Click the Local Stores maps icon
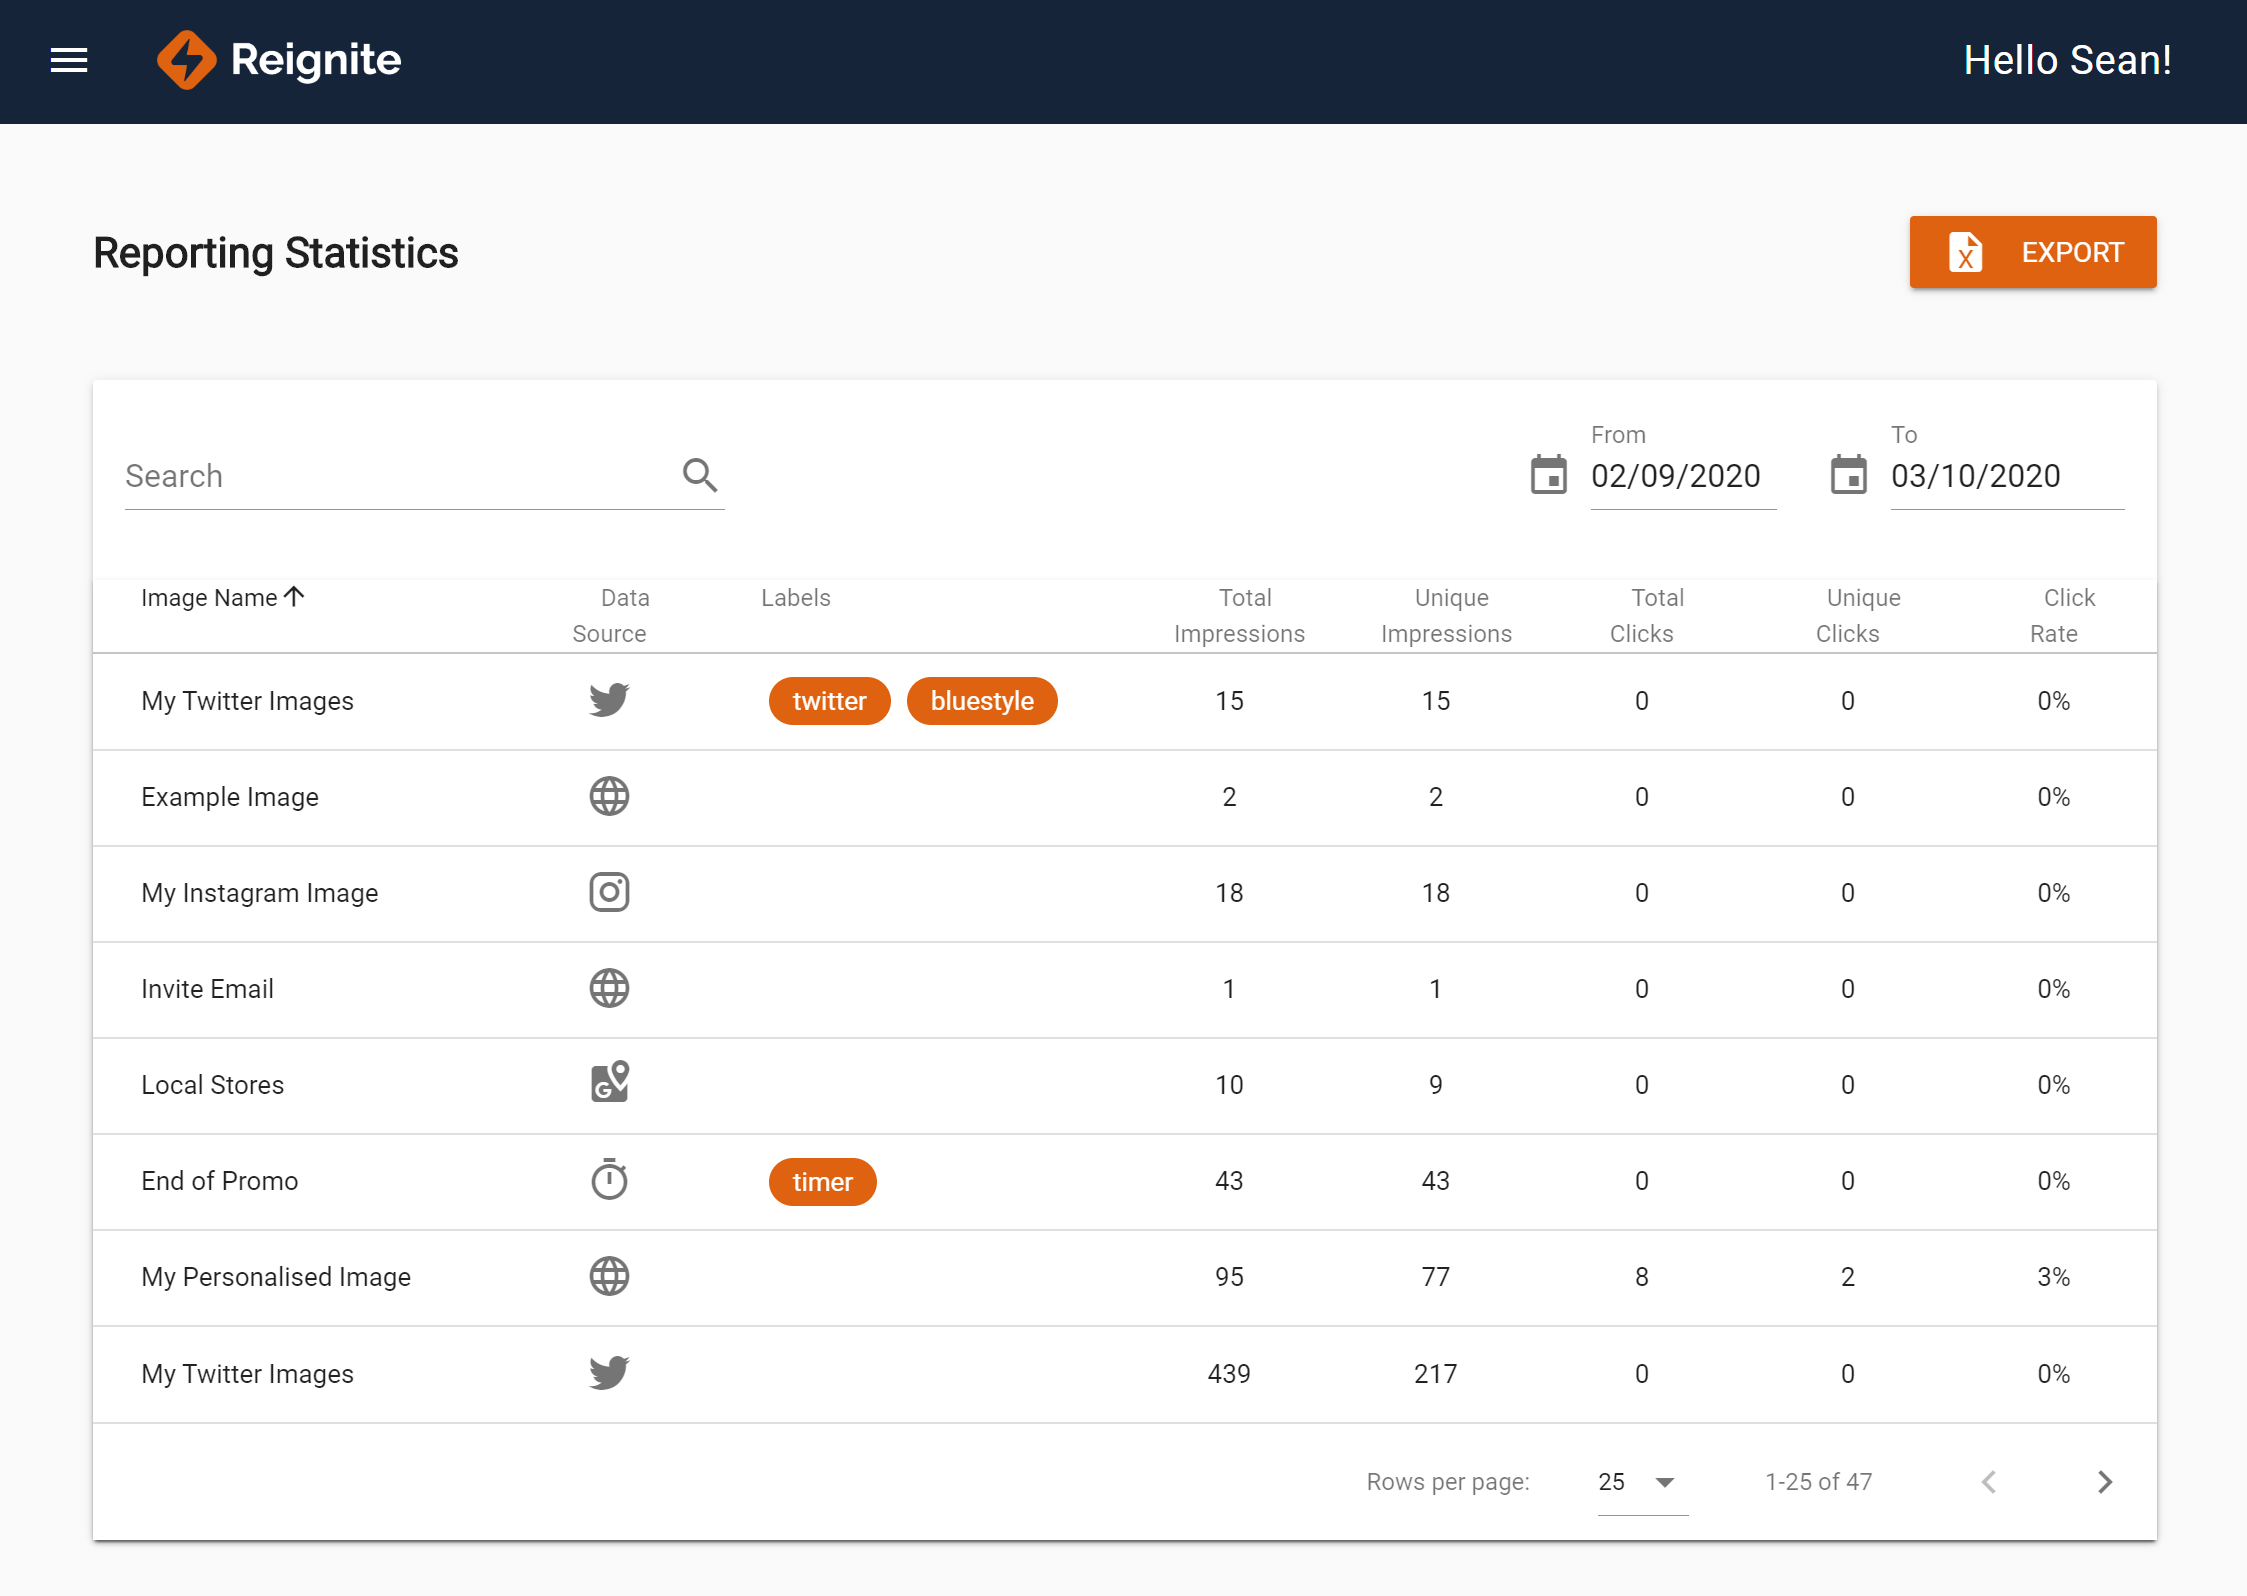 click(609, 1083)
